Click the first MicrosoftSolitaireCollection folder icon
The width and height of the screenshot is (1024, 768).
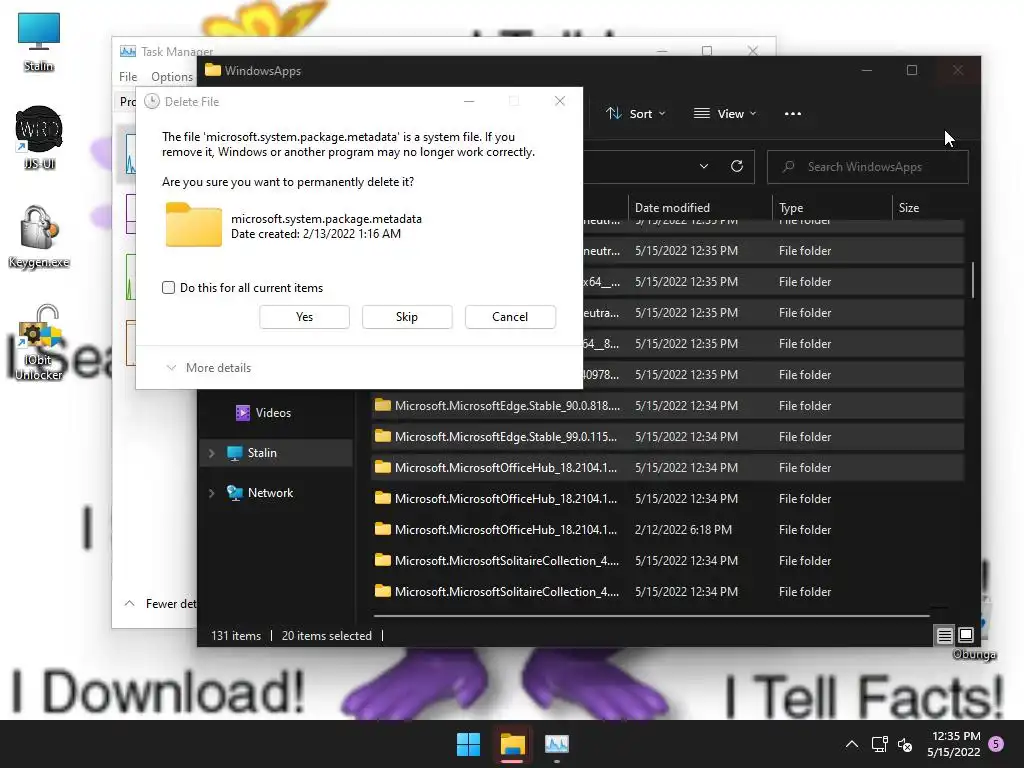pyautogui.click(x=383, y=560)
